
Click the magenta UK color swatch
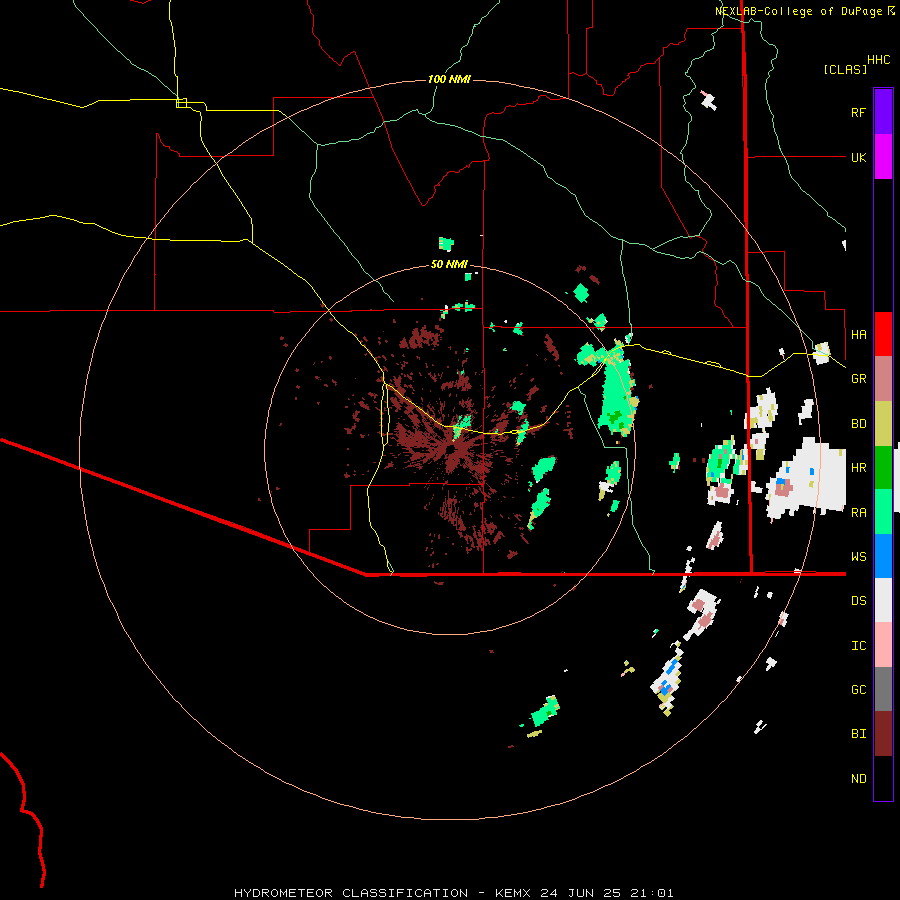click(x=883, y=157)
